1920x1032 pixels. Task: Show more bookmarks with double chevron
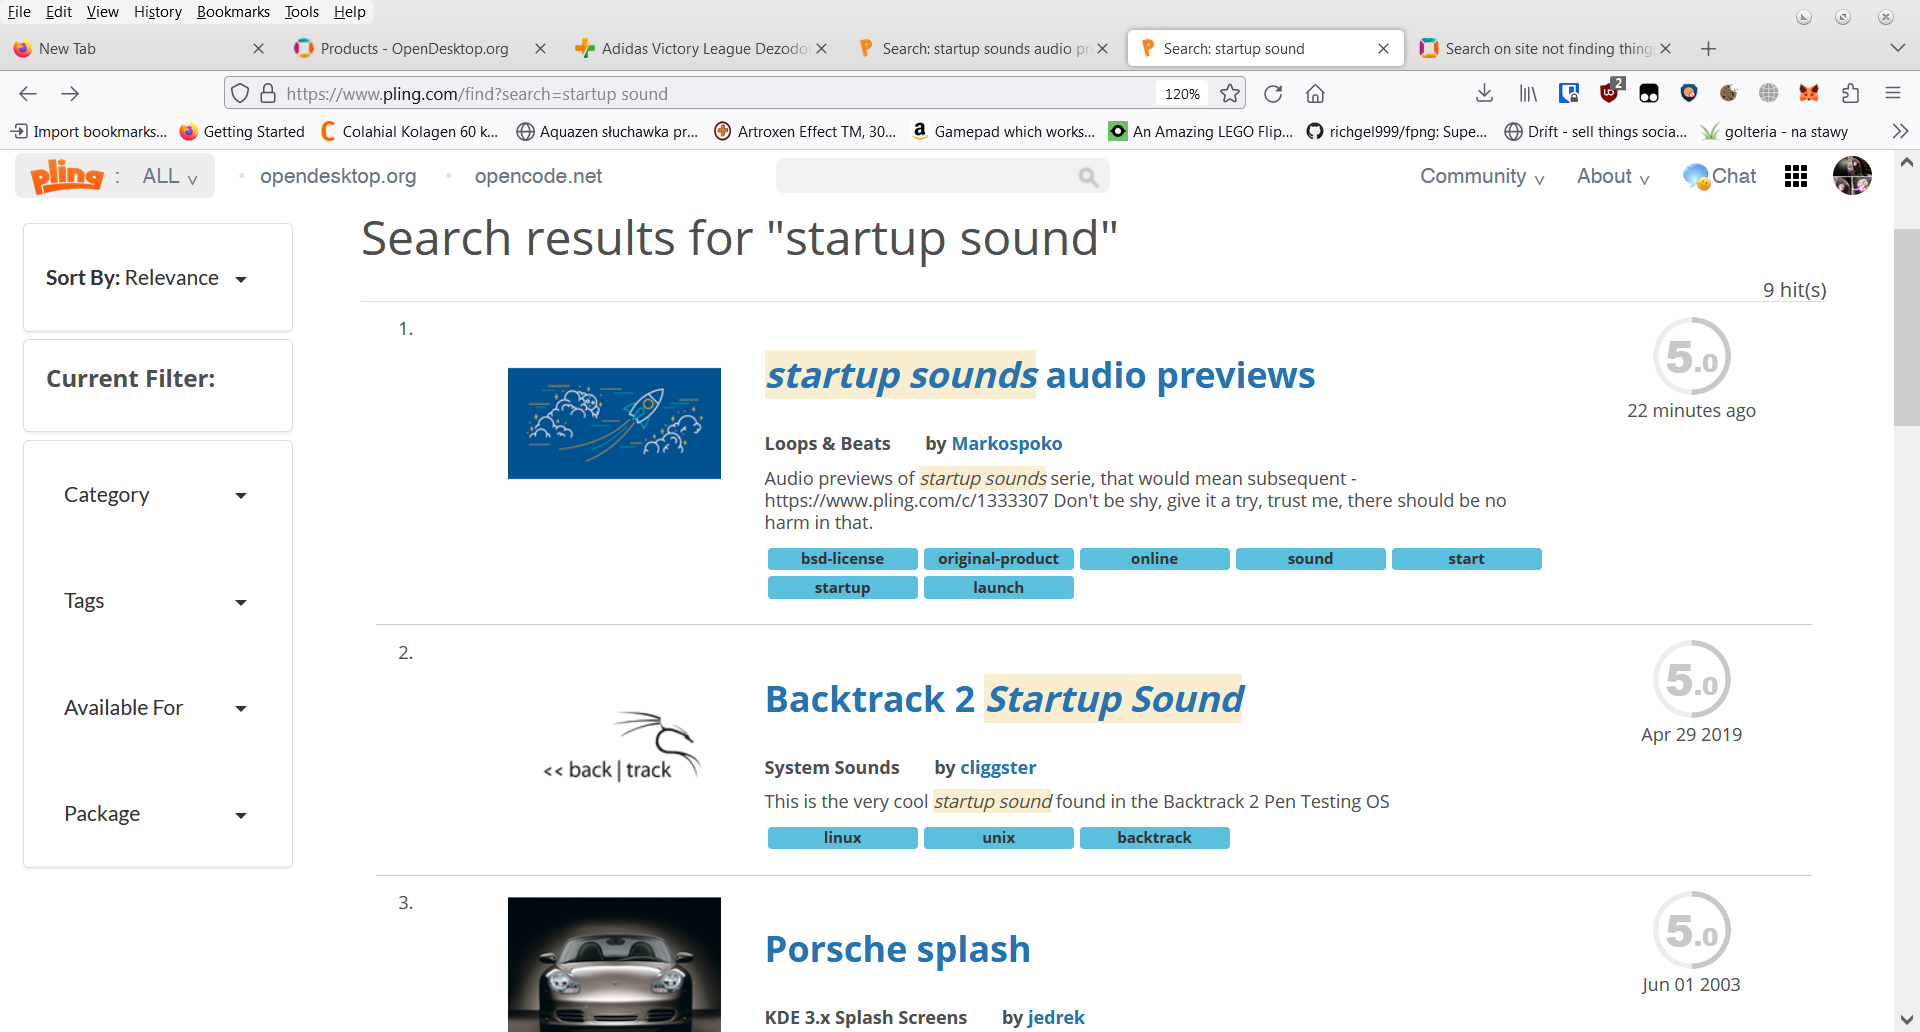click(1900, 131)
